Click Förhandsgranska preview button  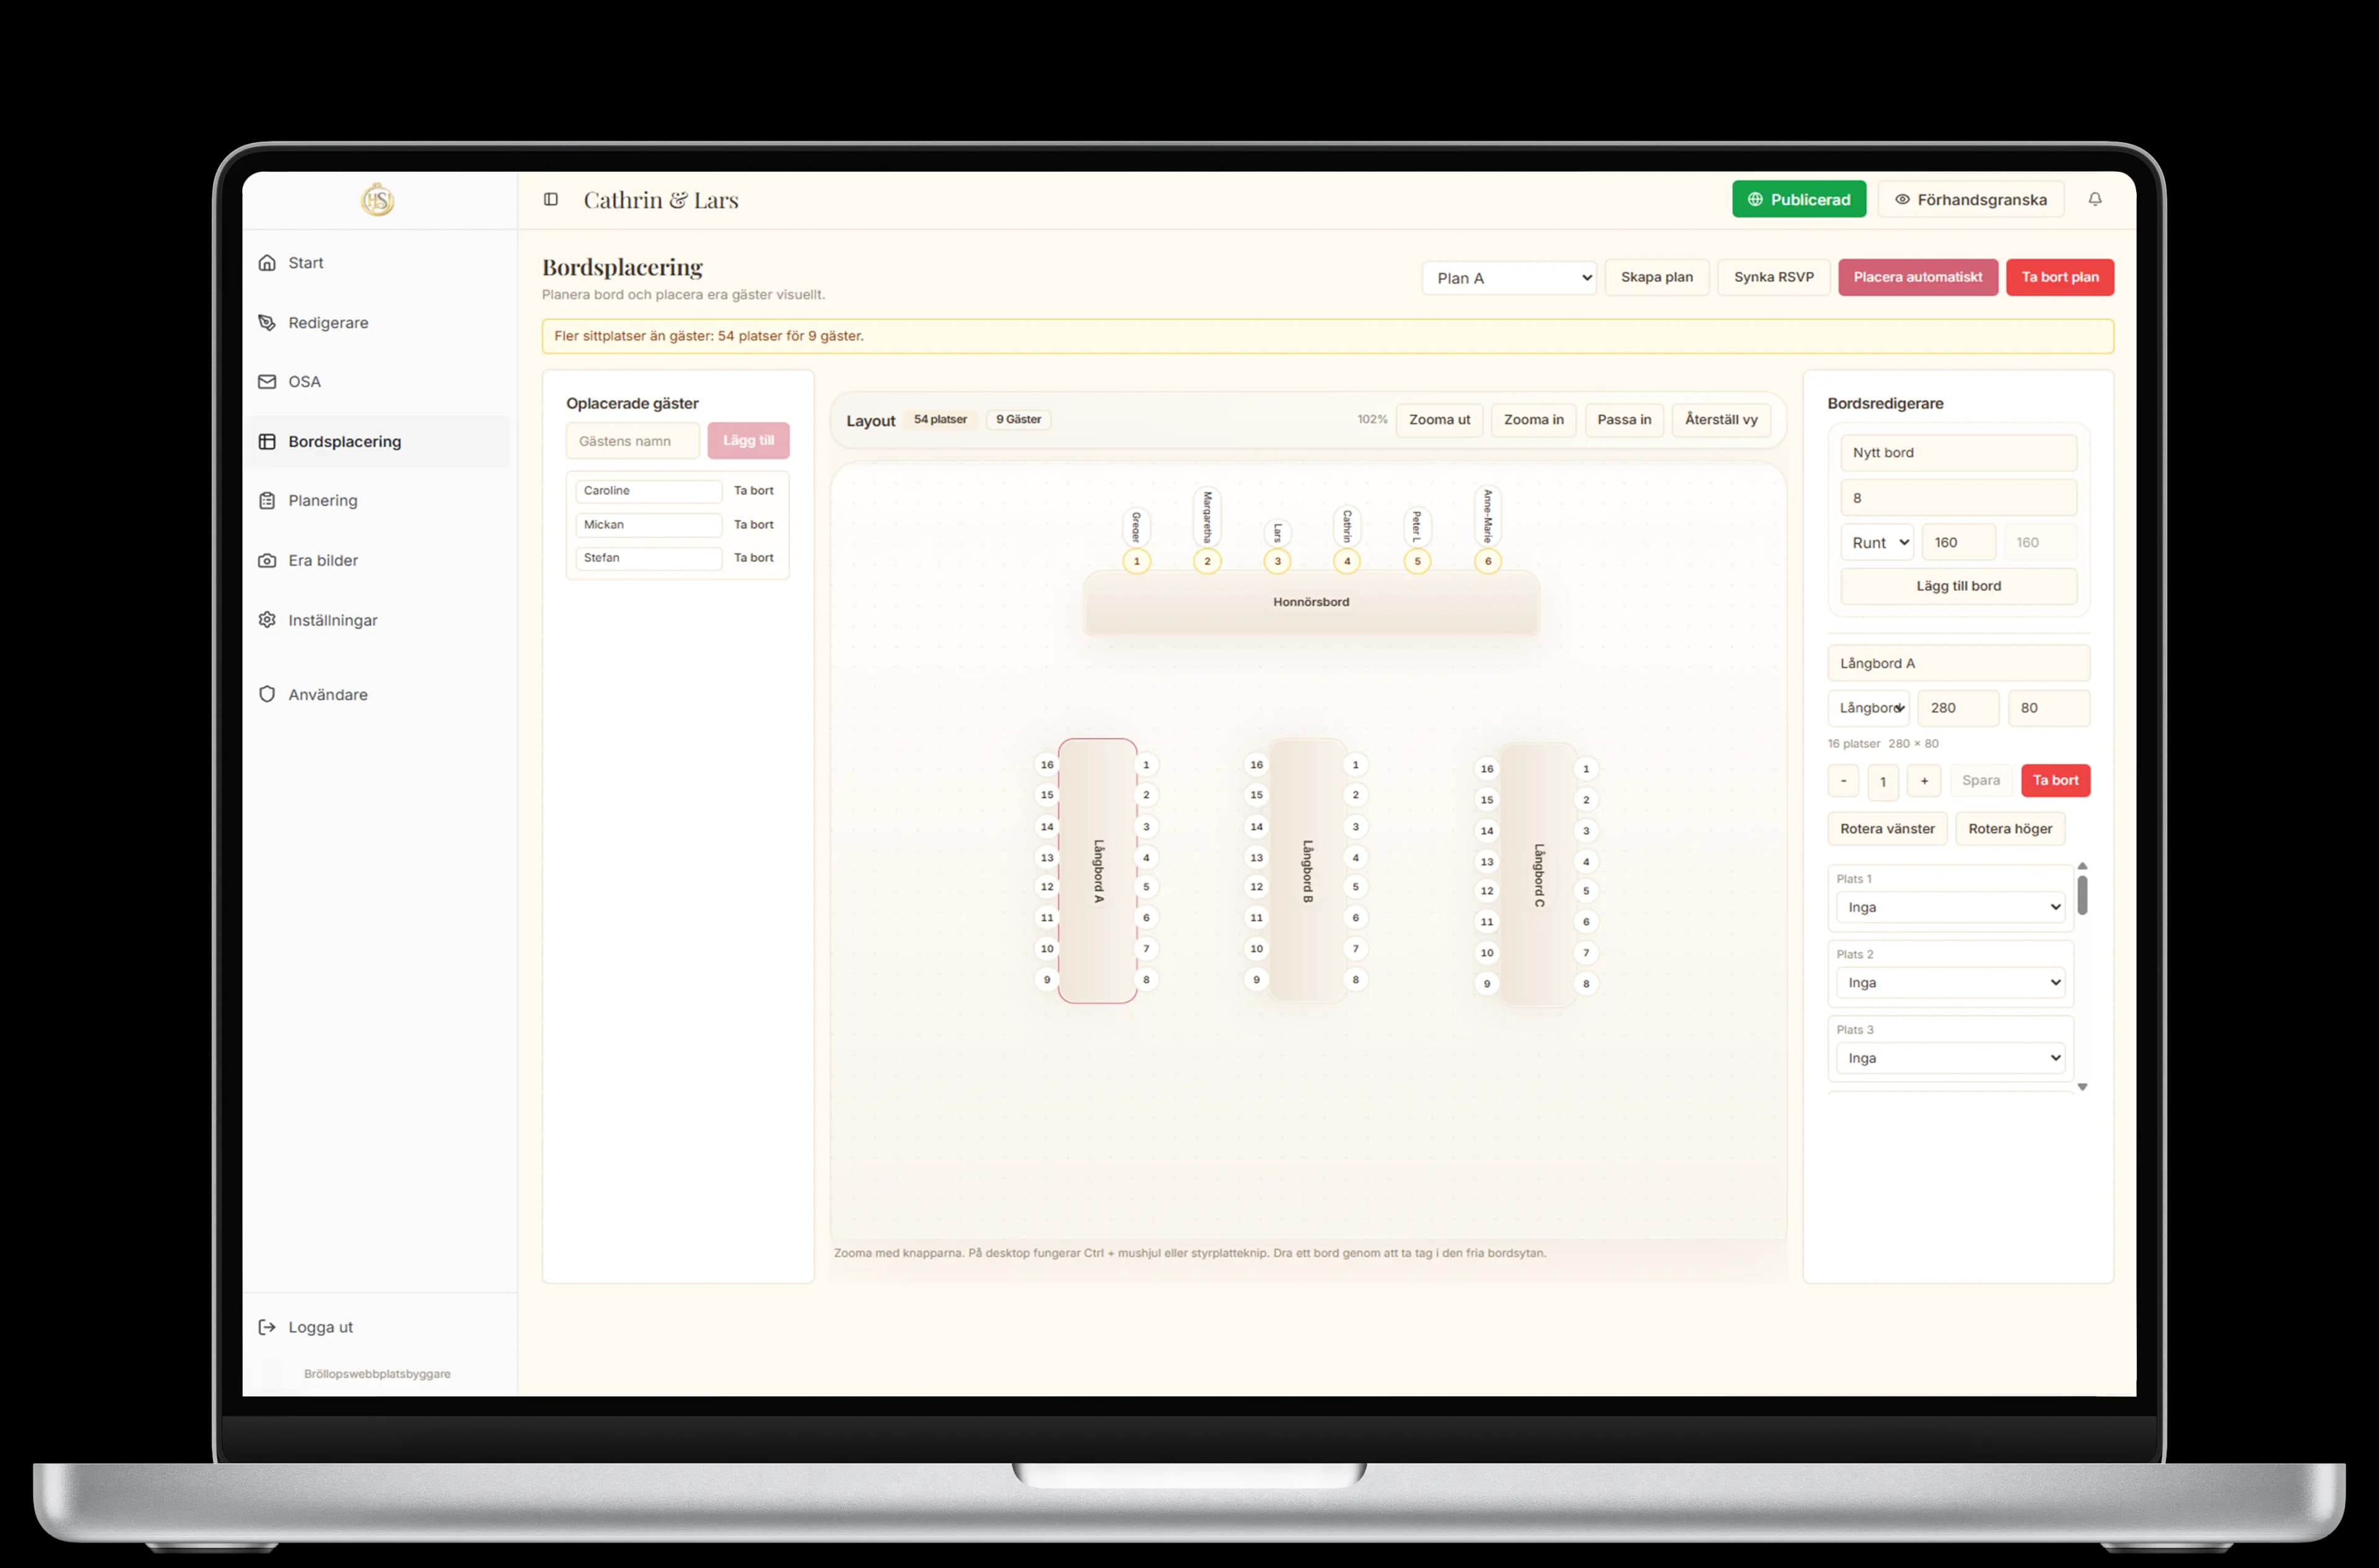(1970, 199)
